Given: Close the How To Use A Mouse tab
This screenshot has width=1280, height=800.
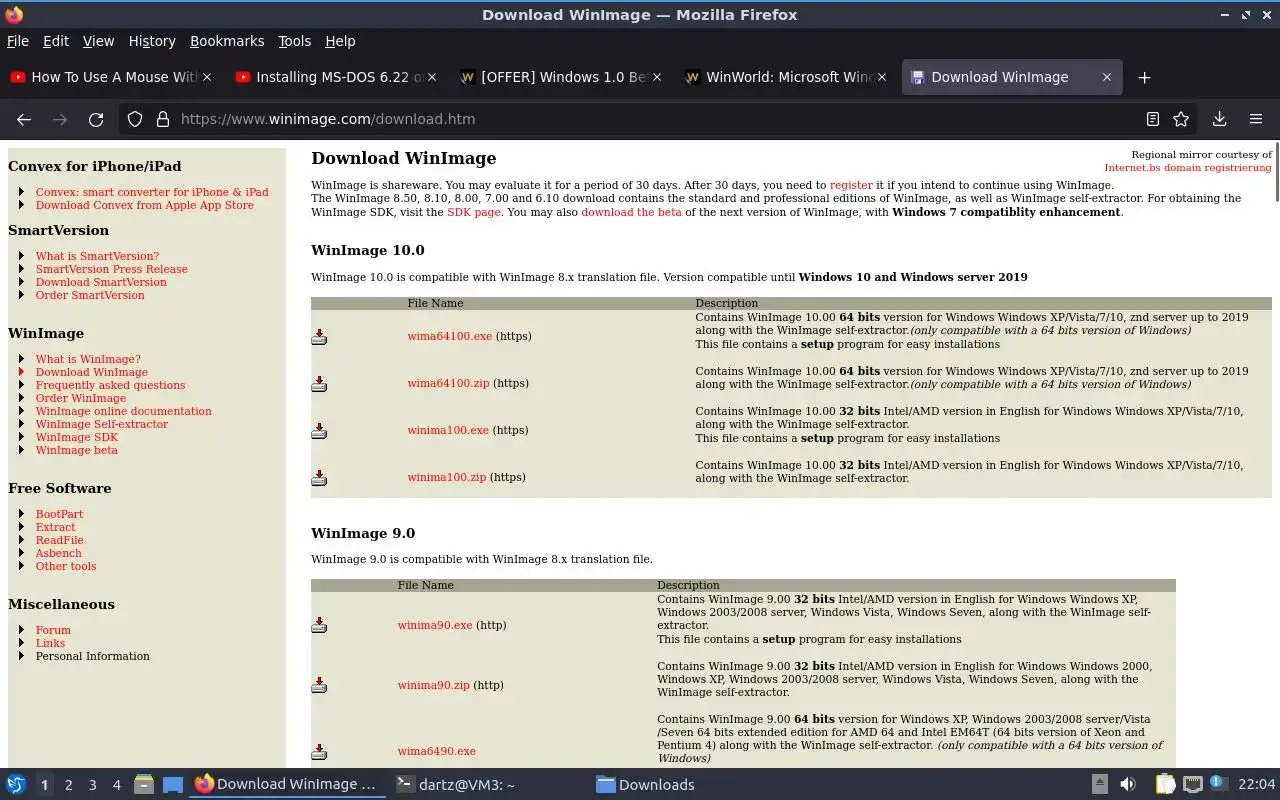Looking at the screenshot, I should coord(207,77).
